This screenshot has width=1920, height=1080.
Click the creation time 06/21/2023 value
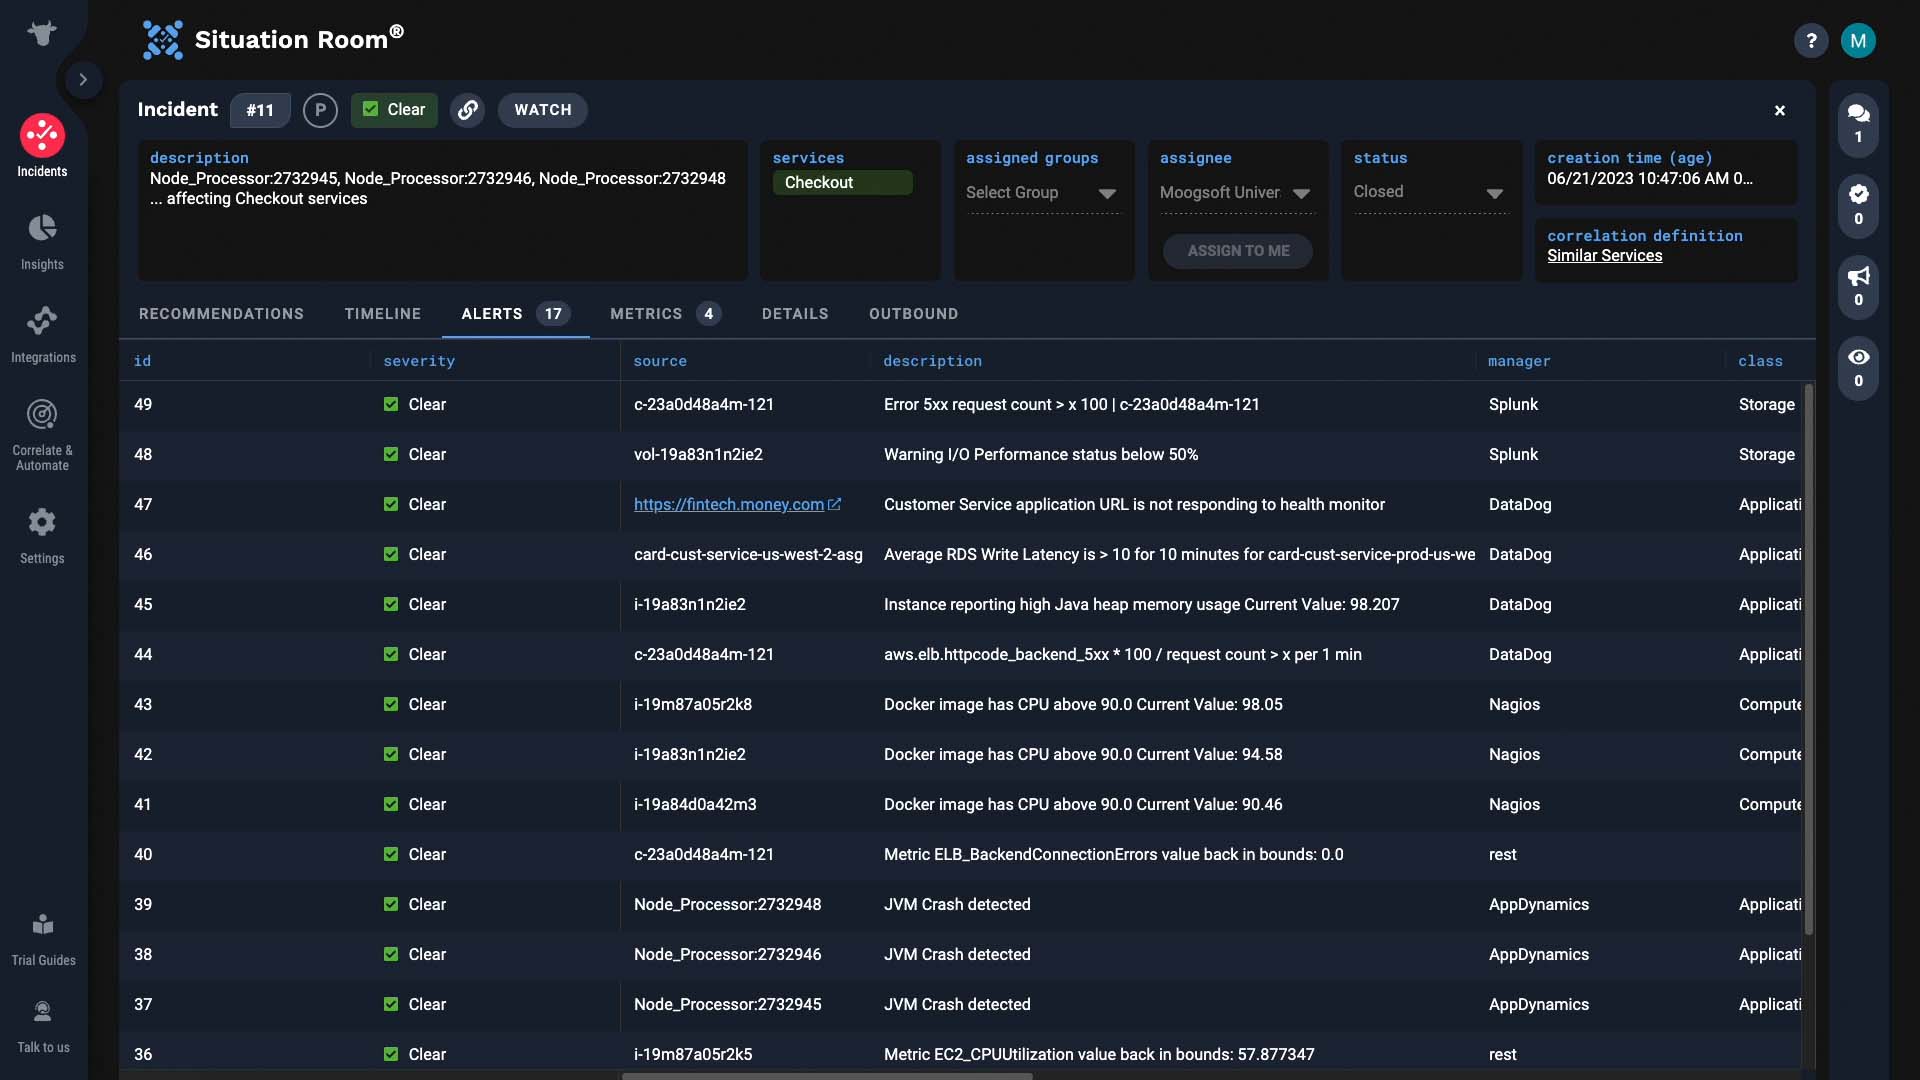pos(1649,179)
